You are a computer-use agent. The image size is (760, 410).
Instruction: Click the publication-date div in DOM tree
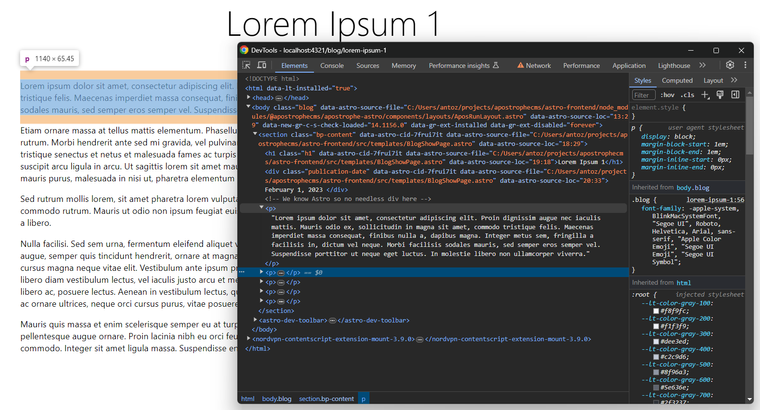click(446, 176)
